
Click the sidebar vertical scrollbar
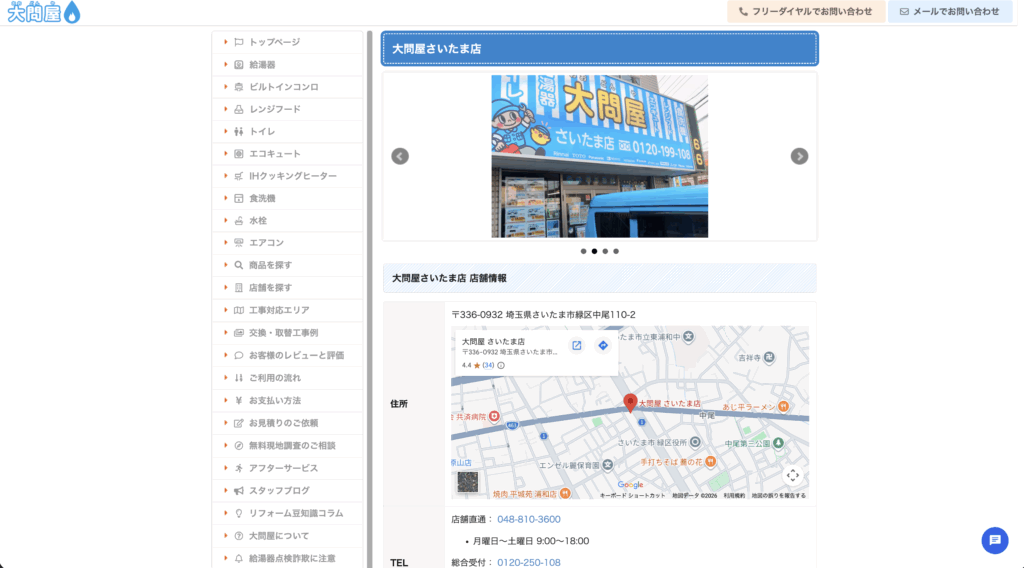point(370,299)
